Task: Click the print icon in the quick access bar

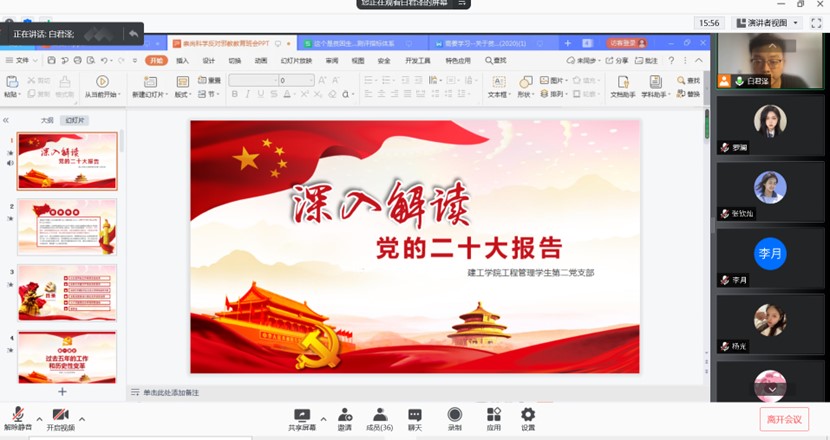Action: click(x=78, y=60)
